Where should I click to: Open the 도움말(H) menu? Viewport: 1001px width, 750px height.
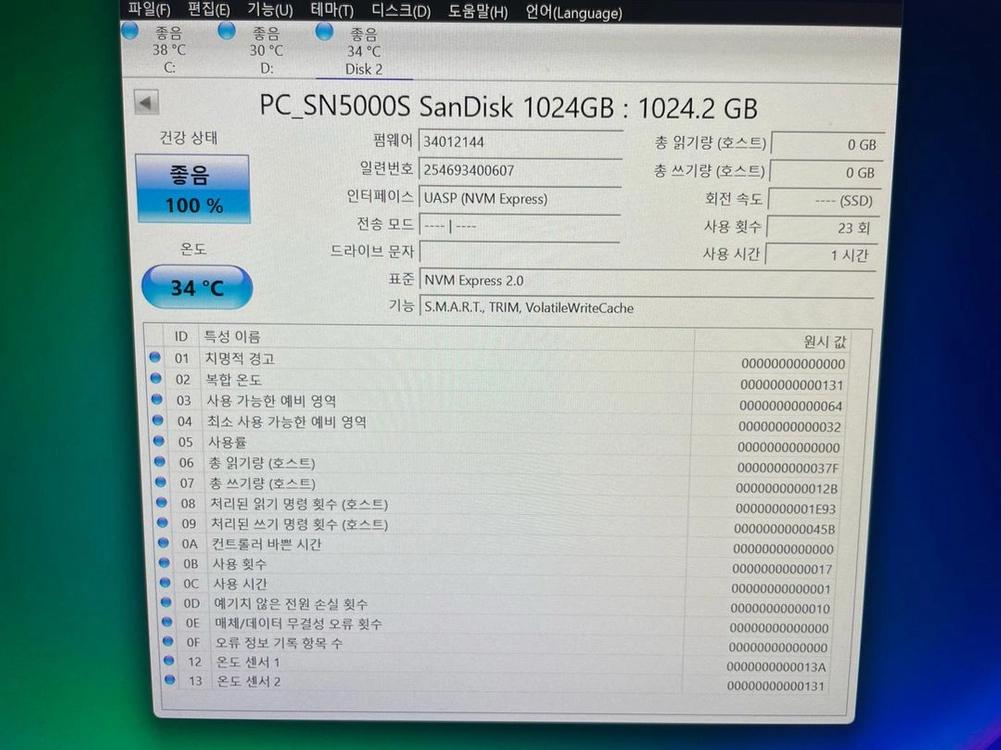(x=478, y=12)
